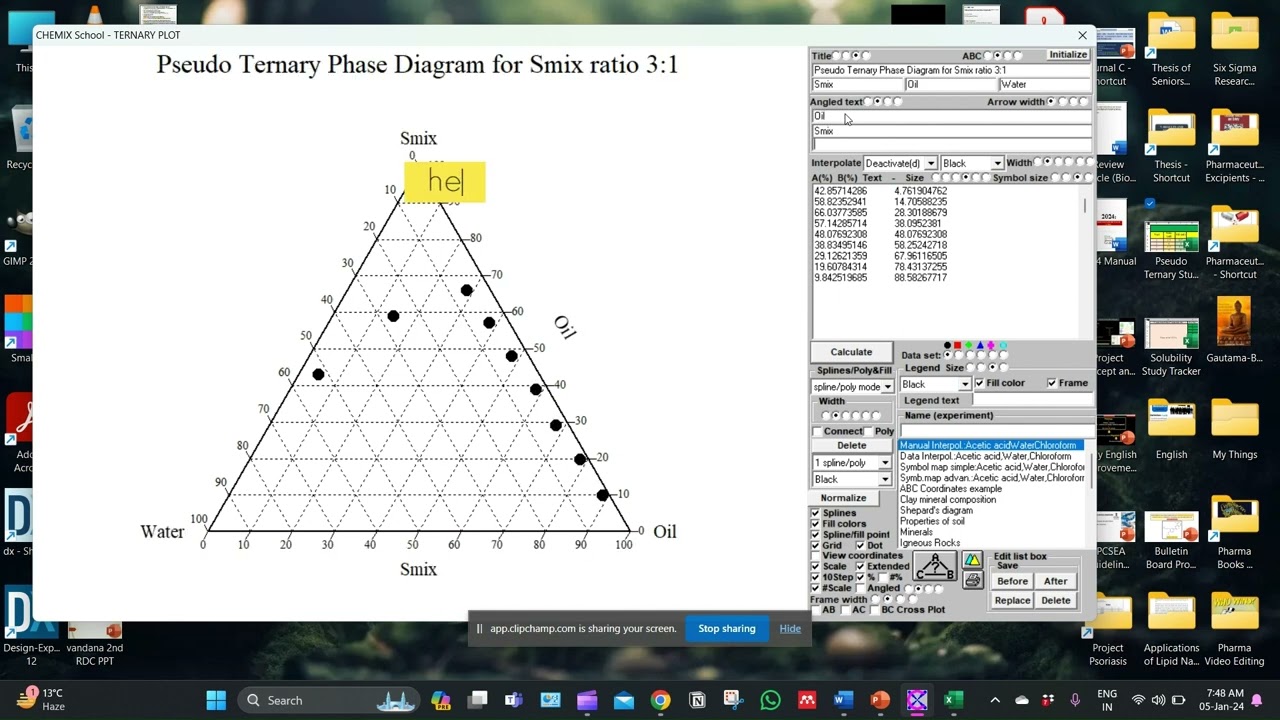Select ABC Coordinates example list item
Screen dimensions: 1280x720
coord(950,489)
